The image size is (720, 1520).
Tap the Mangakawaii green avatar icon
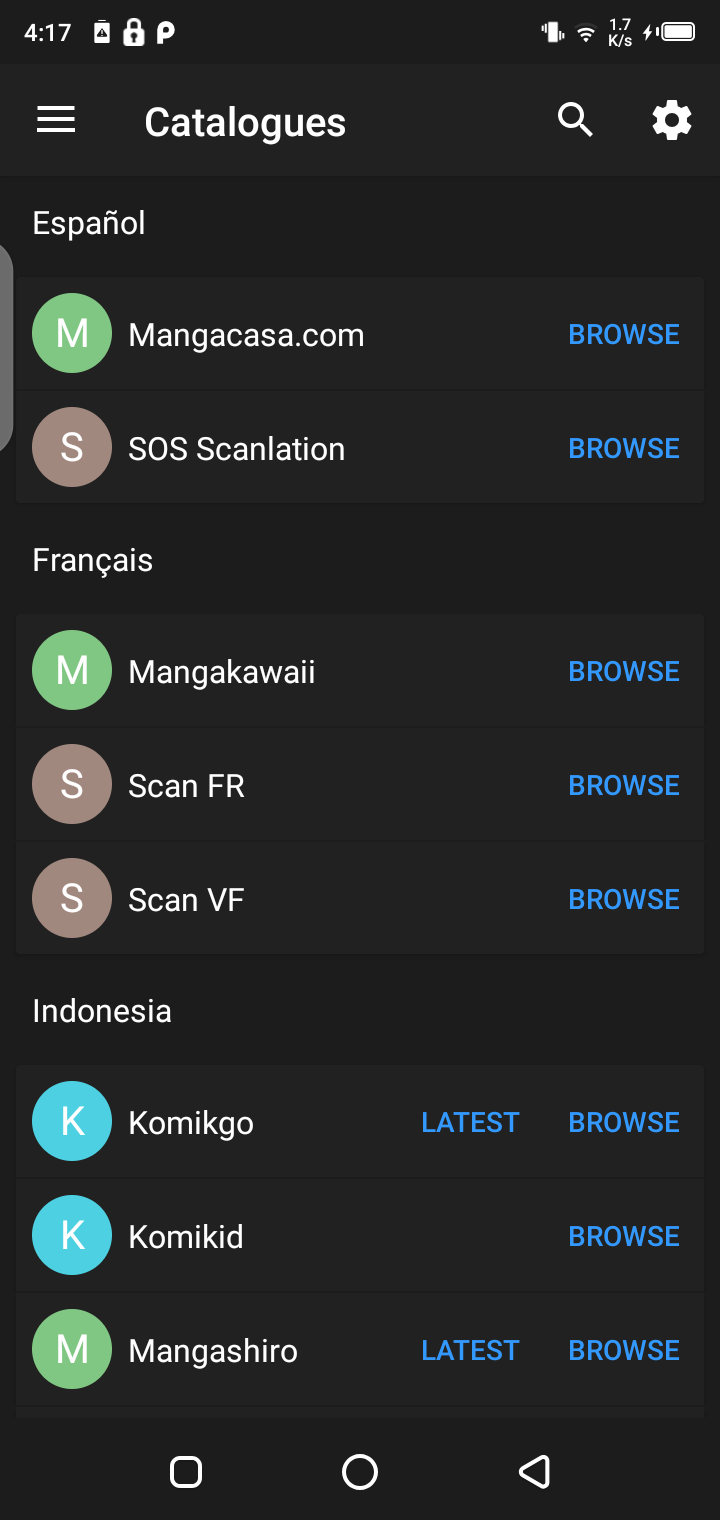point(72,670)
